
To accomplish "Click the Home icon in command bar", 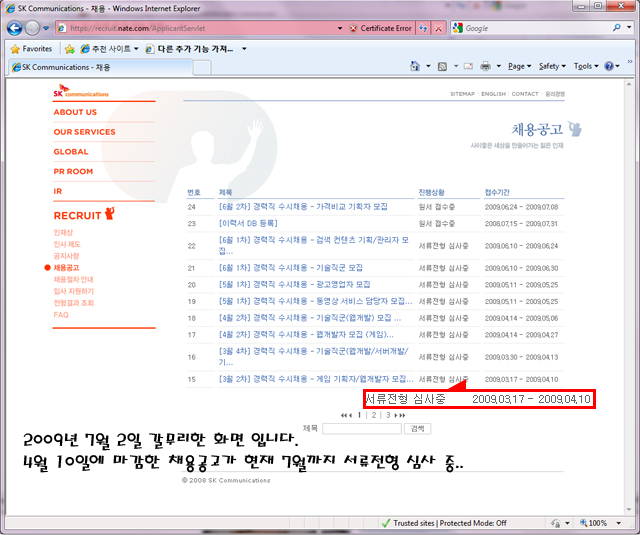I will 415,66.
